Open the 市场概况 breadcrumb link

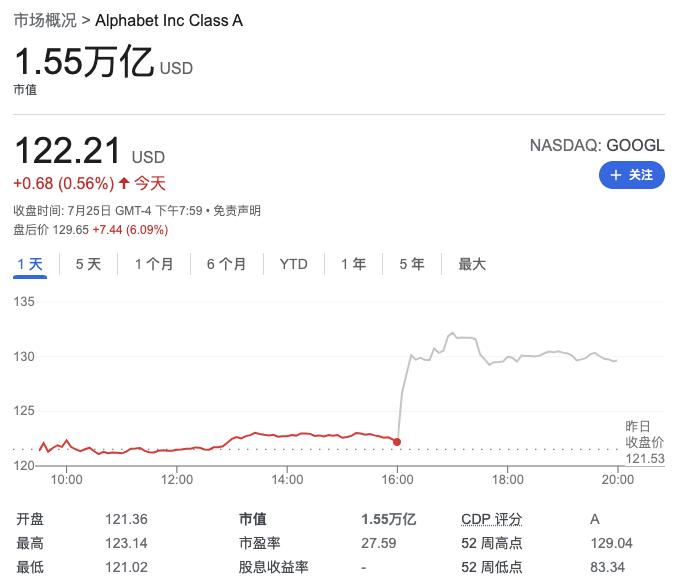[41, 20]
